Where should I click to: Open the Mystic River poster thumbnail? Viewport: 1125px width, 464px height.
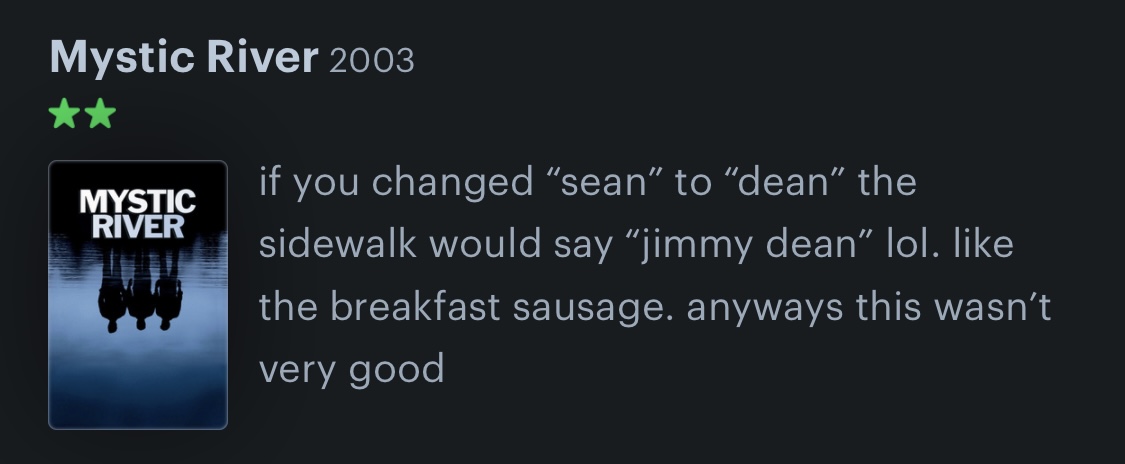pos(138,294)
